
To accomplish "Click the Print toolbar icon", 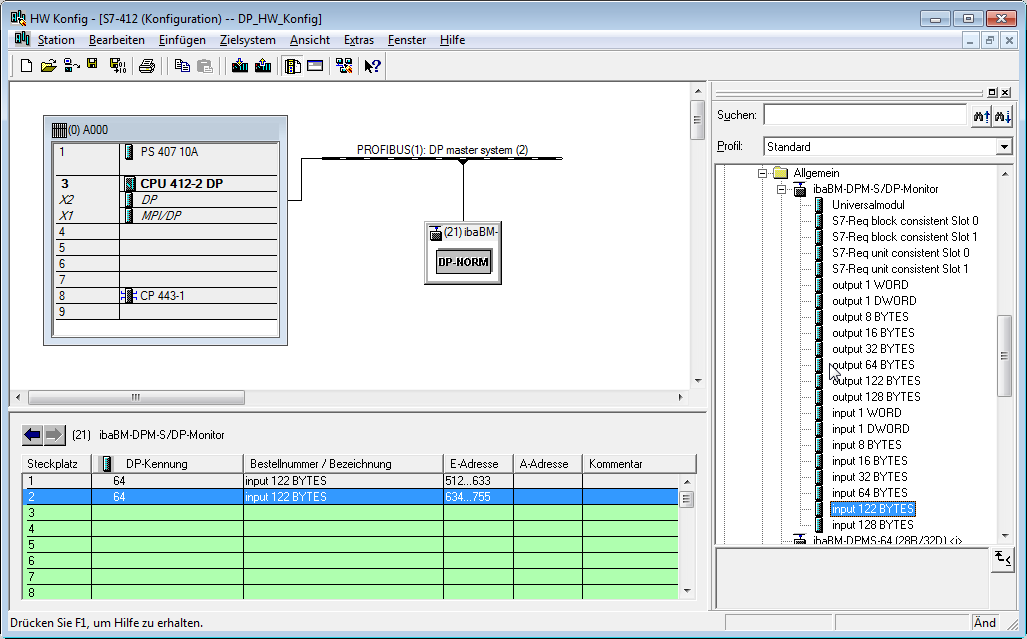I will tap(147, 66).
